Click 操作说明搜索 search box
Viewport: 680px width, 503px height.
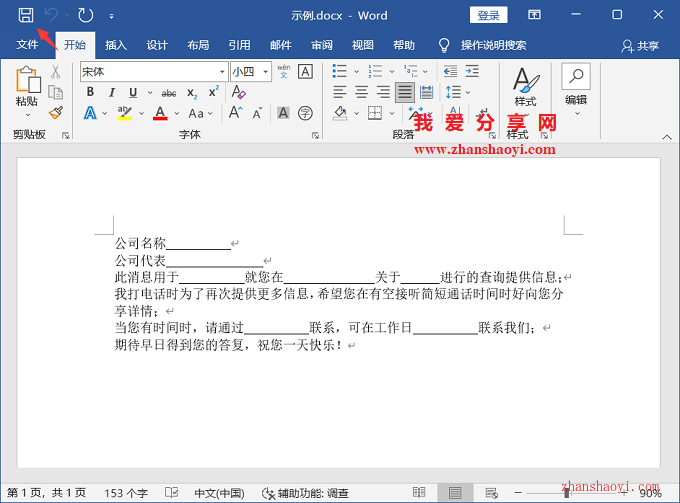(x=494, y=45)
